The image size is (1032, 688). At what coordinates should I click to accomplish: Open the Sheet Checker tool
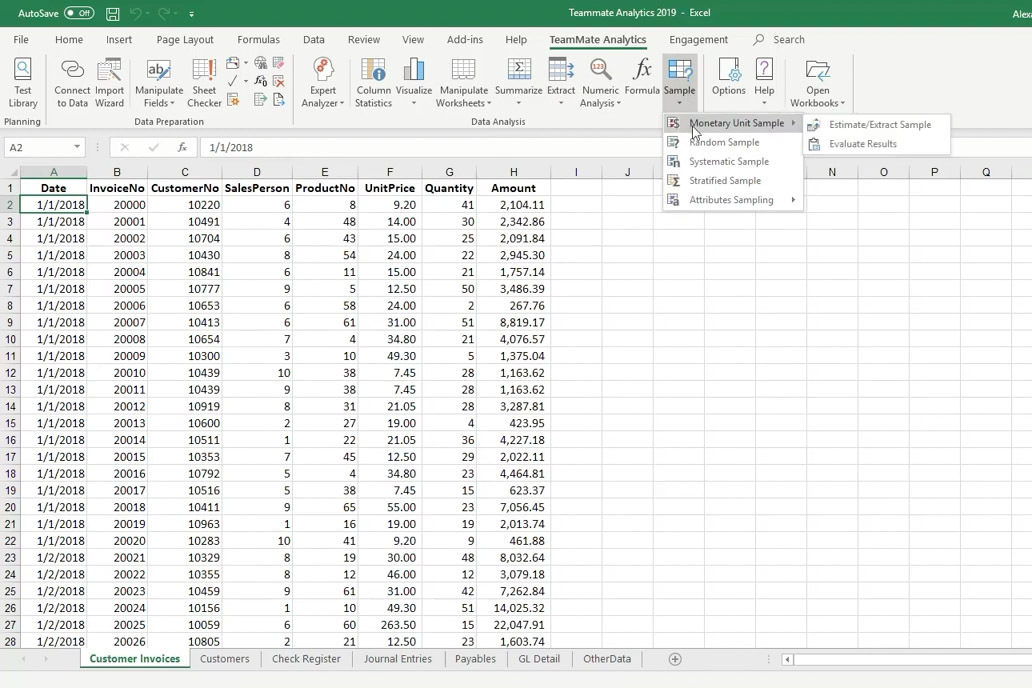click(x=204, y=82)
